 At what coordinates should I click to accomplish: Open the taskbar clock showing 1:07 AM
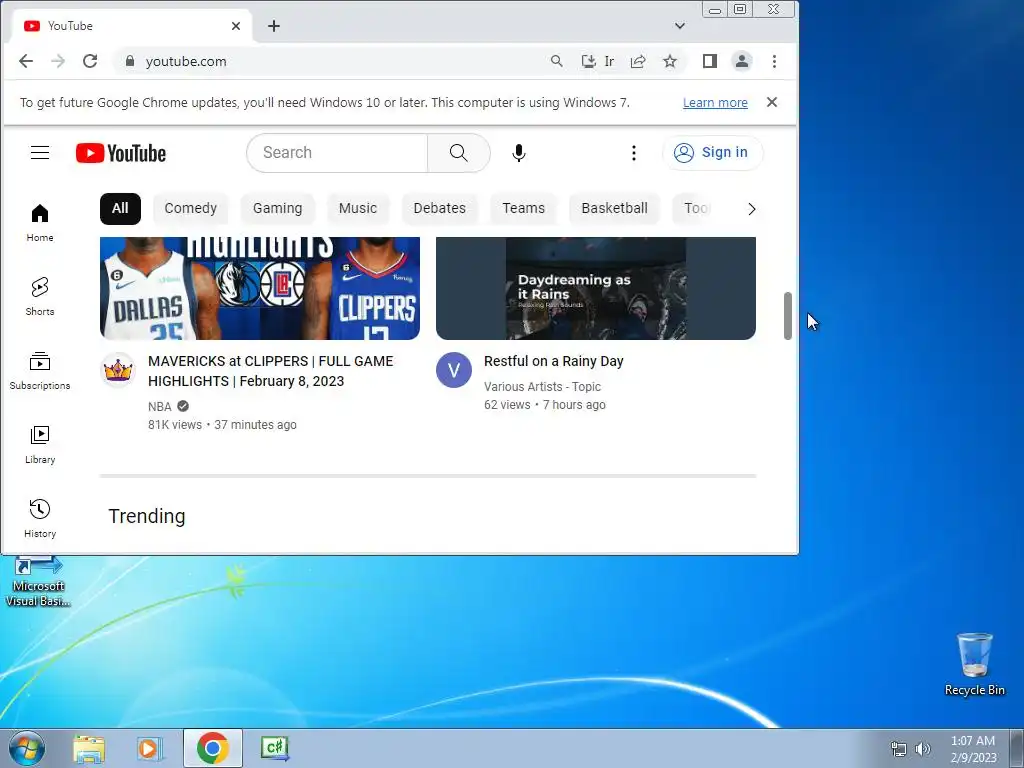click(973, 749)
